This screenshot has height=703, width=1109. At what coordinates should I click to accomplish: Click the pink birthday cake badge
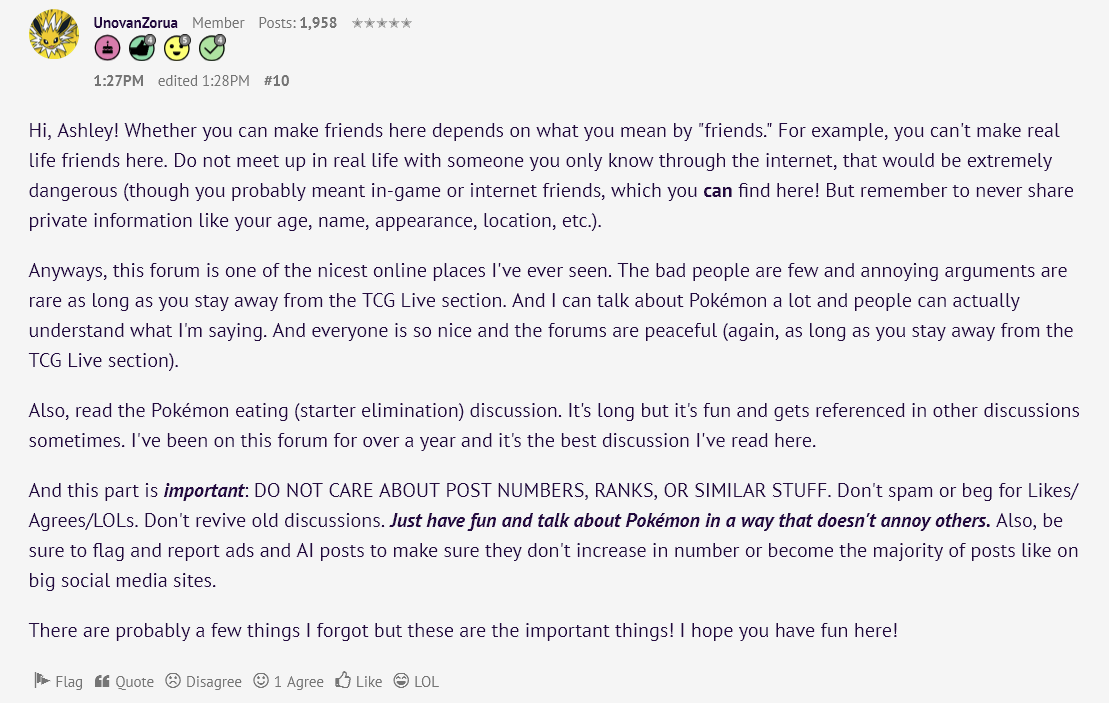pos(108,48)
